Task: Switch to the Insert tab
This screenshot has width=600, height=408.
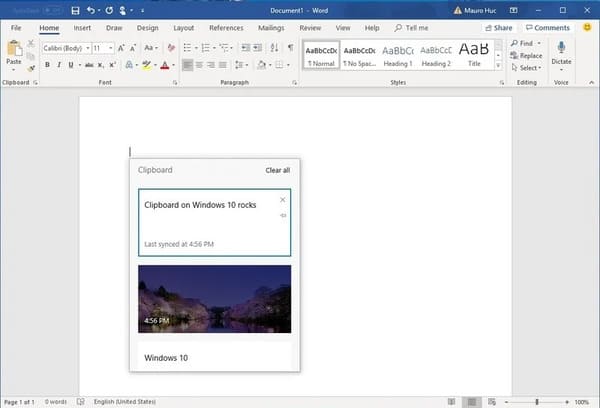Action: pos(82,28)
